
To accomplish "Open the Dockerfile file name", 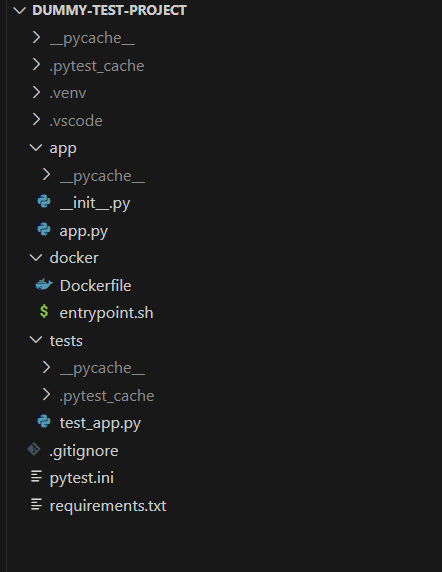I will [95, 285].
